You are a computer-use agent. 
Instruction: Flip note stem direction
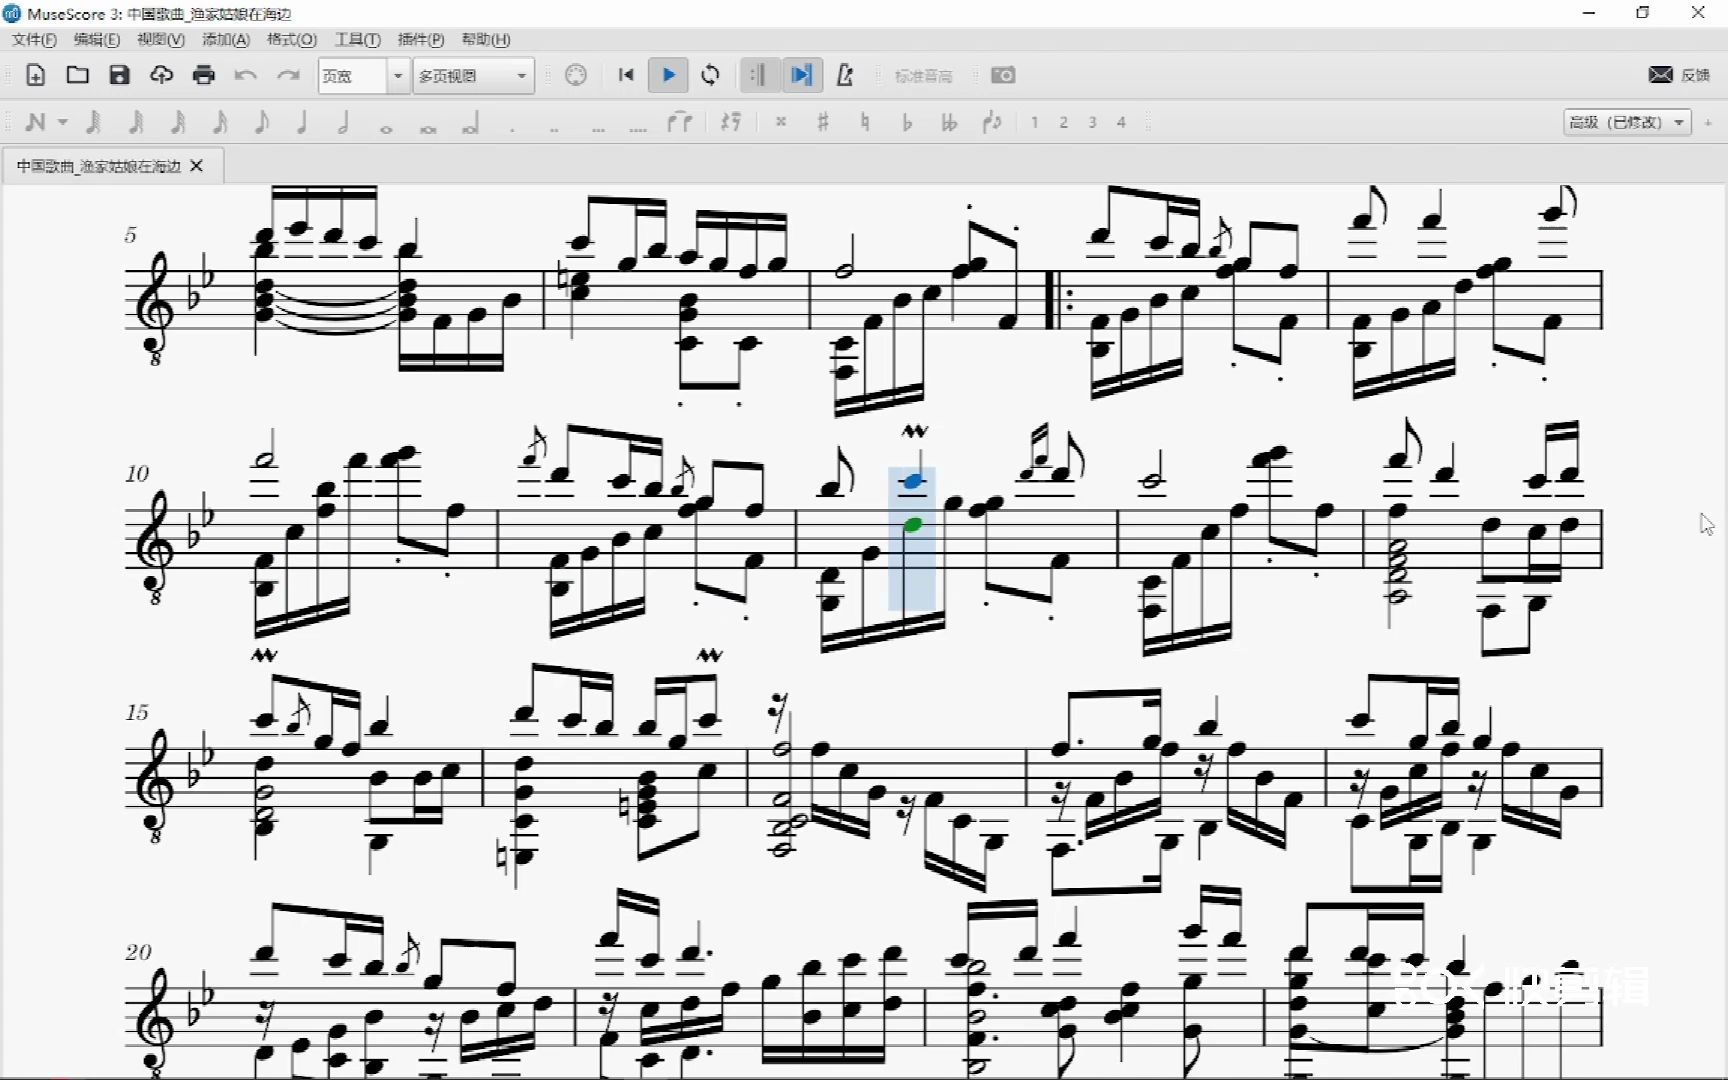(x=992, y=122)
